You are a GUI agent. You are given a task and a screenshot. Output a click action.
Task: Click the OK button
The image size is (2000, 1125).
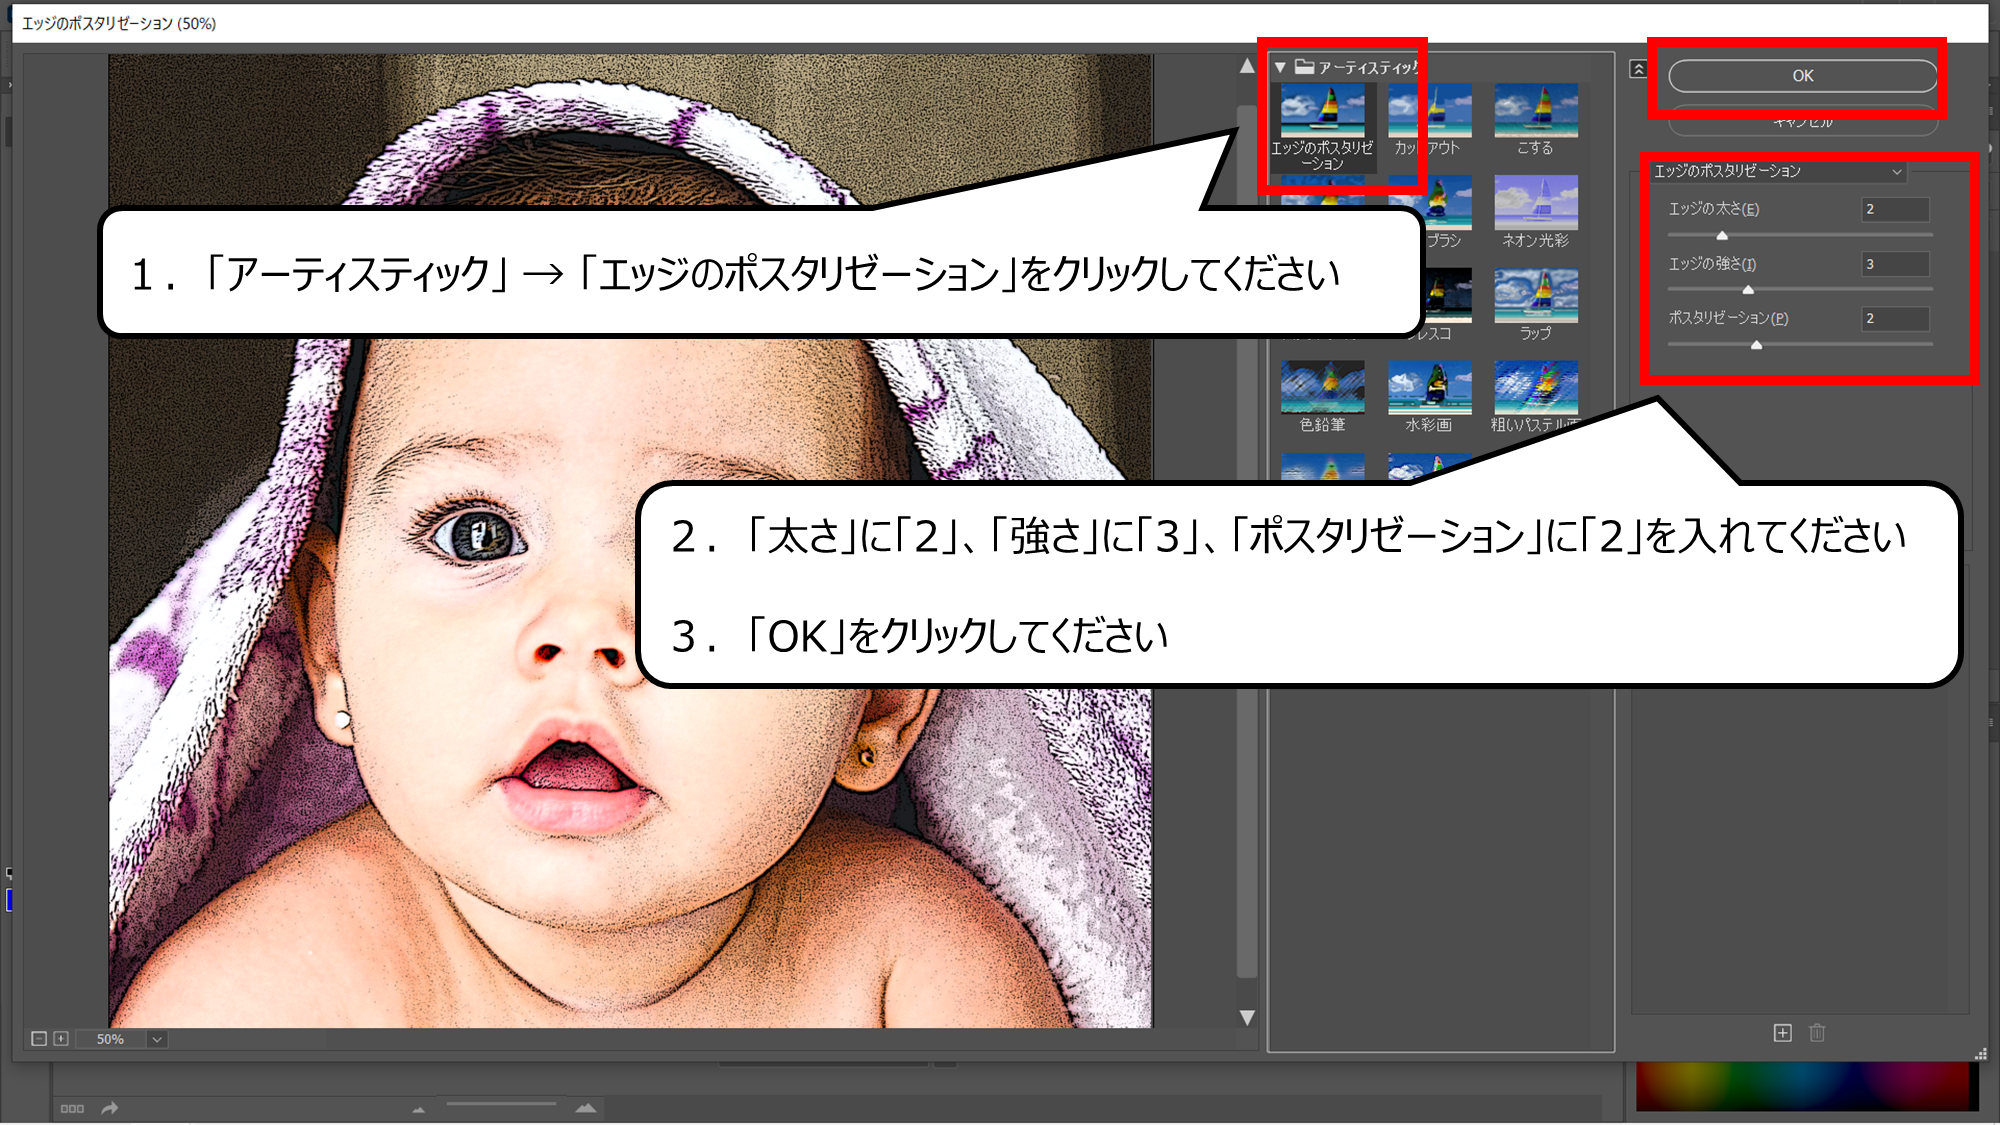click(1802, 76)
